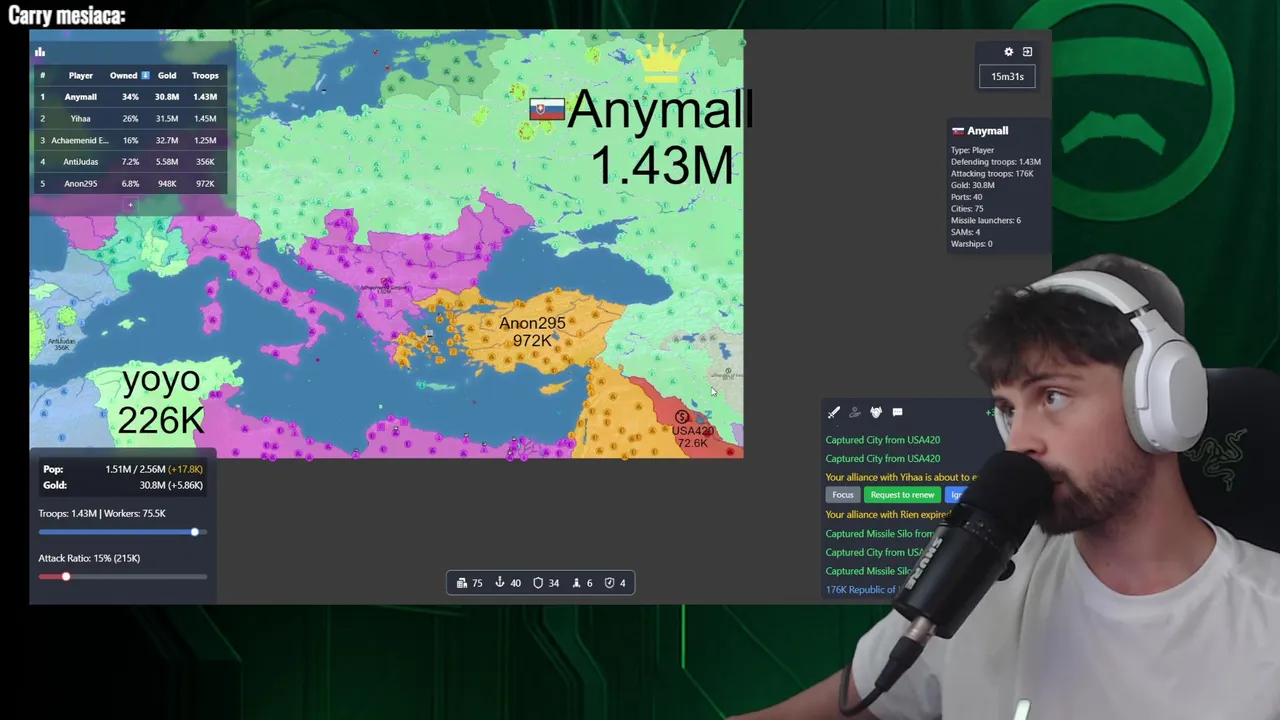
Task: Click Anon295 972K territory label on map
Action: coord(532,332)
